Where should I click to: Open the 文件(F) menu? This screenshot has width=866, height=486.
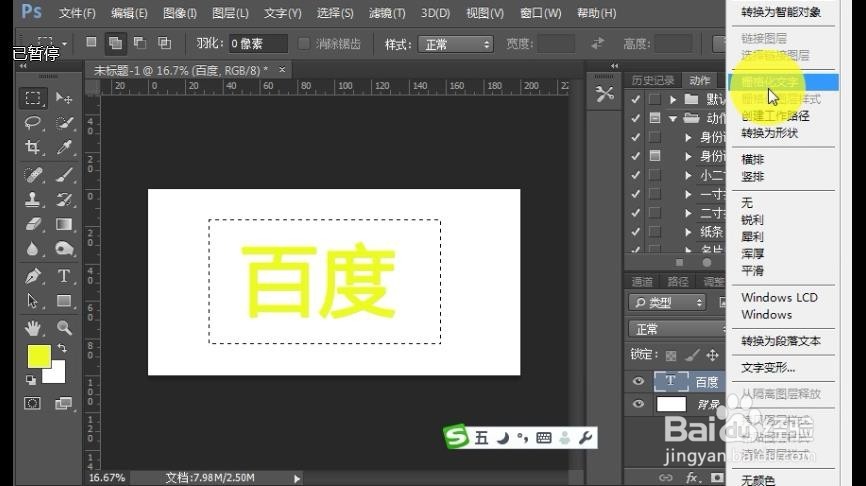[77, 13]
